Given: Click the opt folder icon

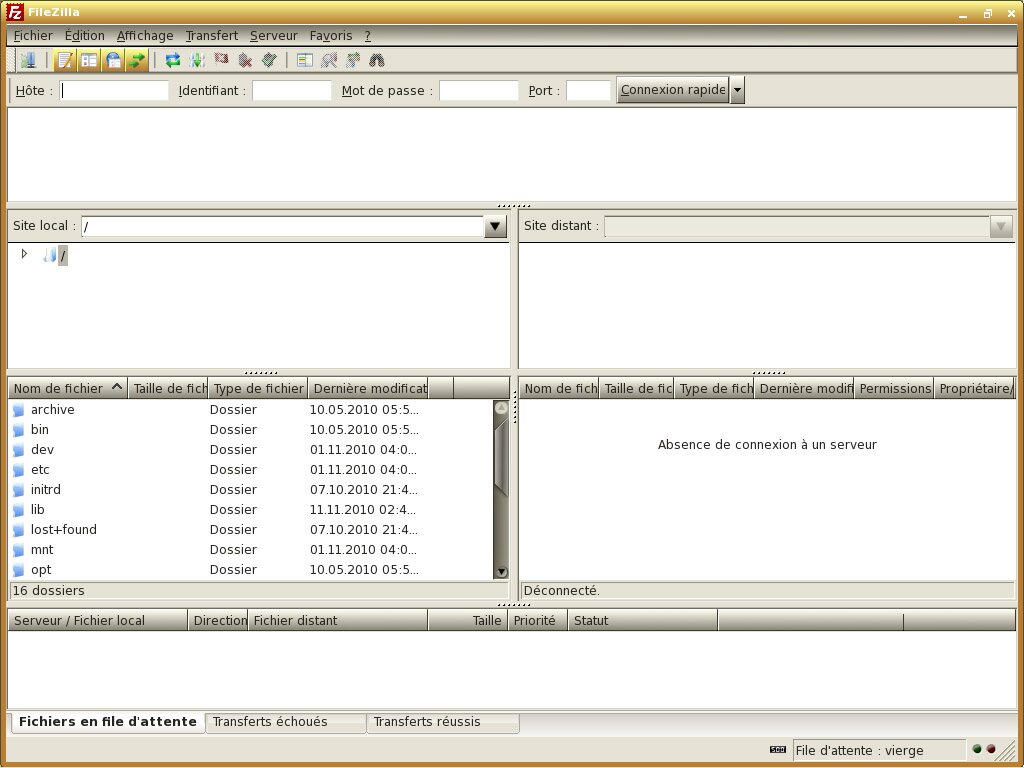Looking at the screenshot, I should (x=18, y=570).
